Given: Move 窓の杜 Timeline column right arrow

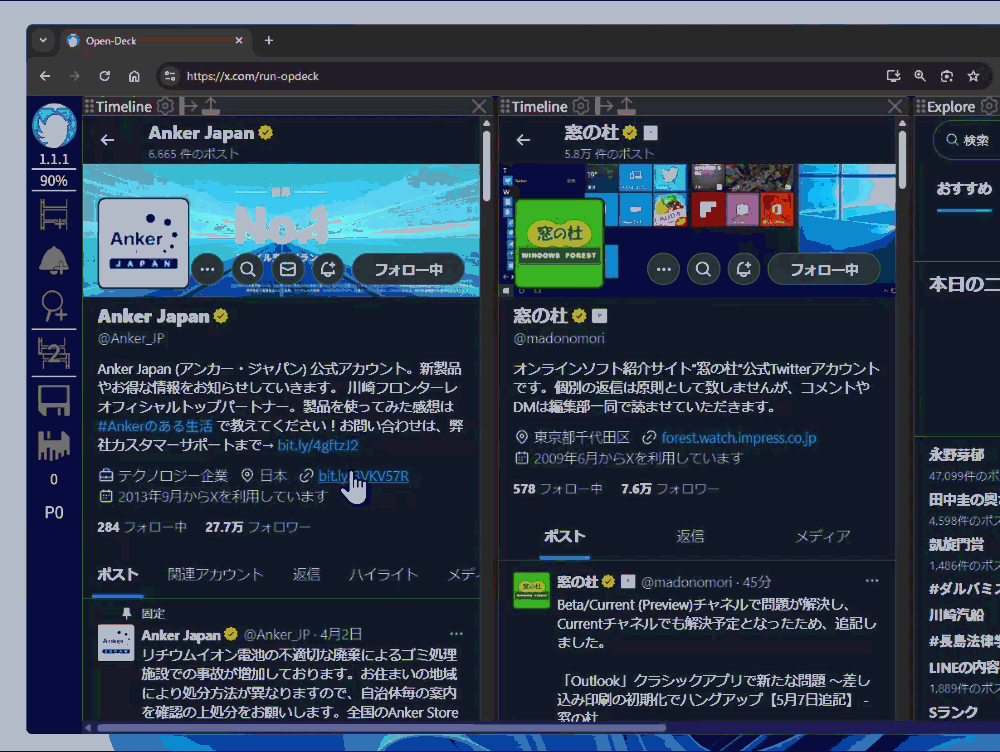Looking at the screenshot, I should (604, 106).
